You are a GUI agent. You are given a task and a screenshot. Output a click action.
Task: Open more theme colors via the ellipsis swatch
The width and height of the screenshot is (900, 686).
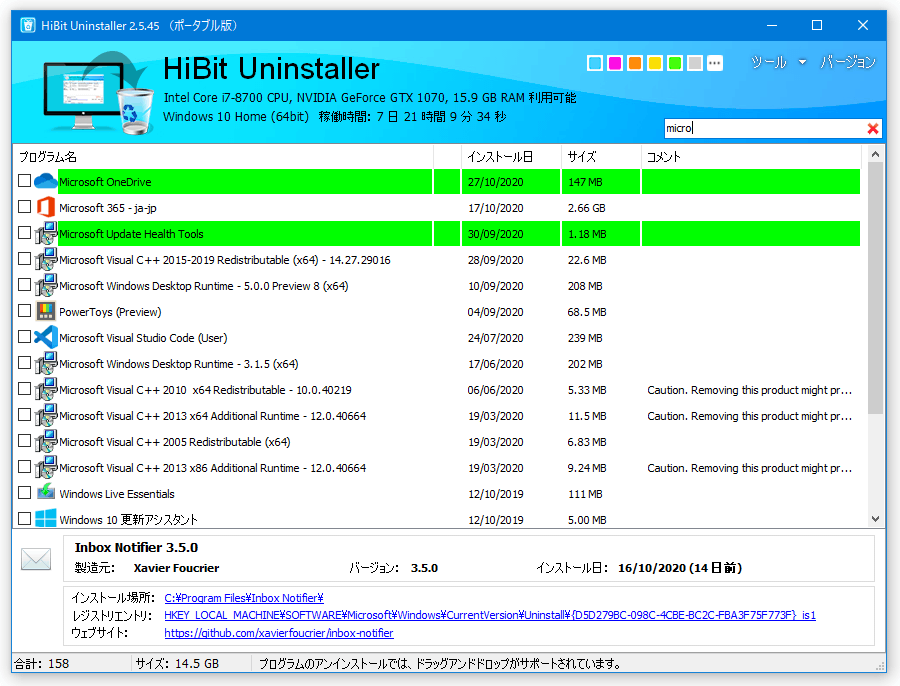tap(715, 63)
